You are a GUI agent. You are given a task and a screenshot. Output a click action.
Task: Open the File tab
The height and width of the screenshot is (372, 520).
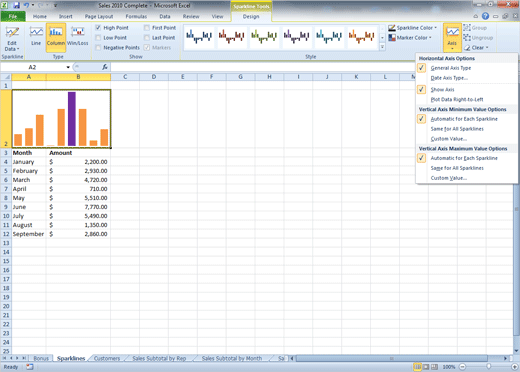point(13,16)
